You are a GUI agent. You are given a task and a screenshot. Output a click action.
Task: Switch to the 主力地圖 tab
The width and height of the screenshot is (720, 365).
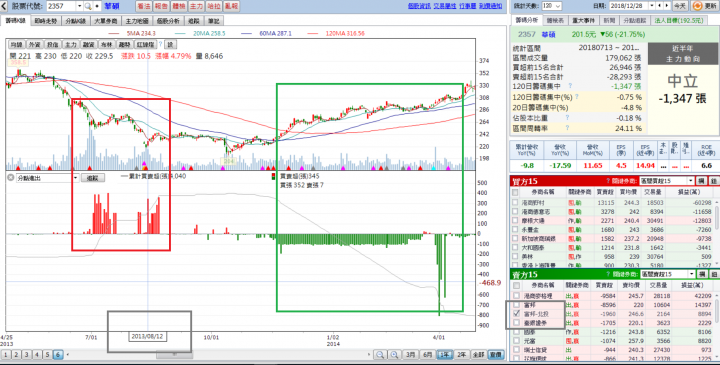137,21
